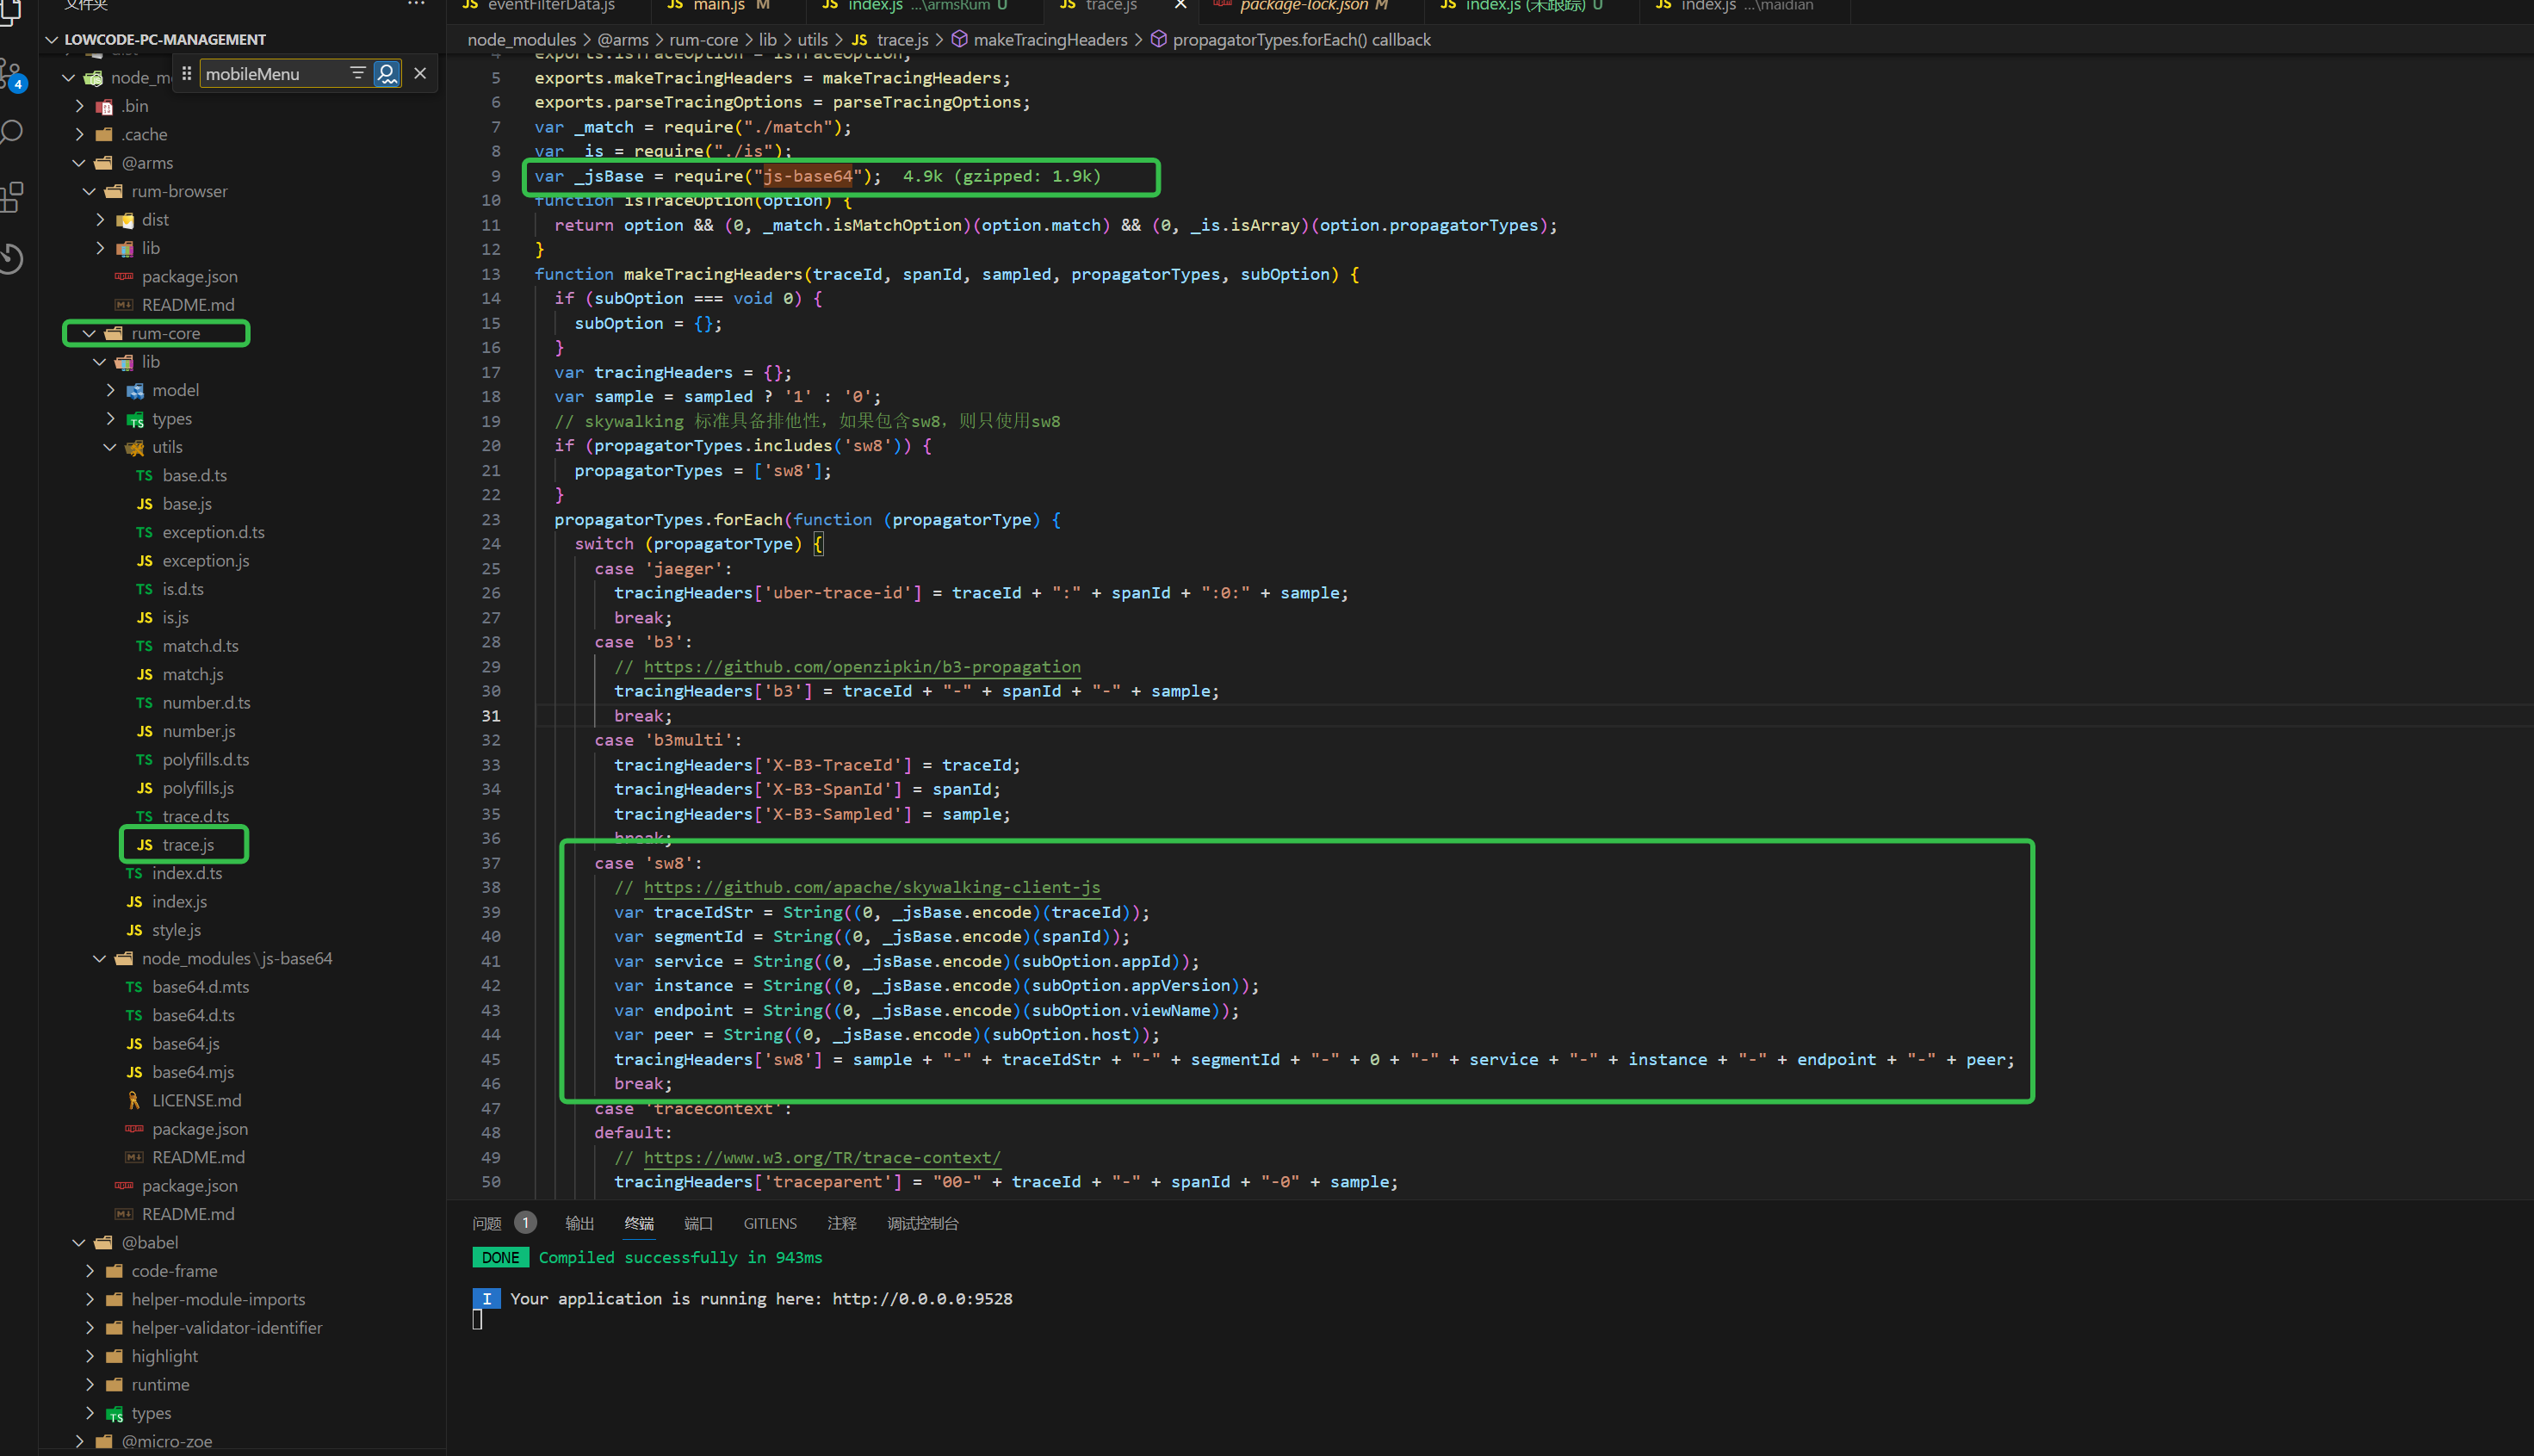This screenshot has height=1456, width=2534.
Task: Click rum-core in the breadcrumb path
Action: [x=703, y=40]
